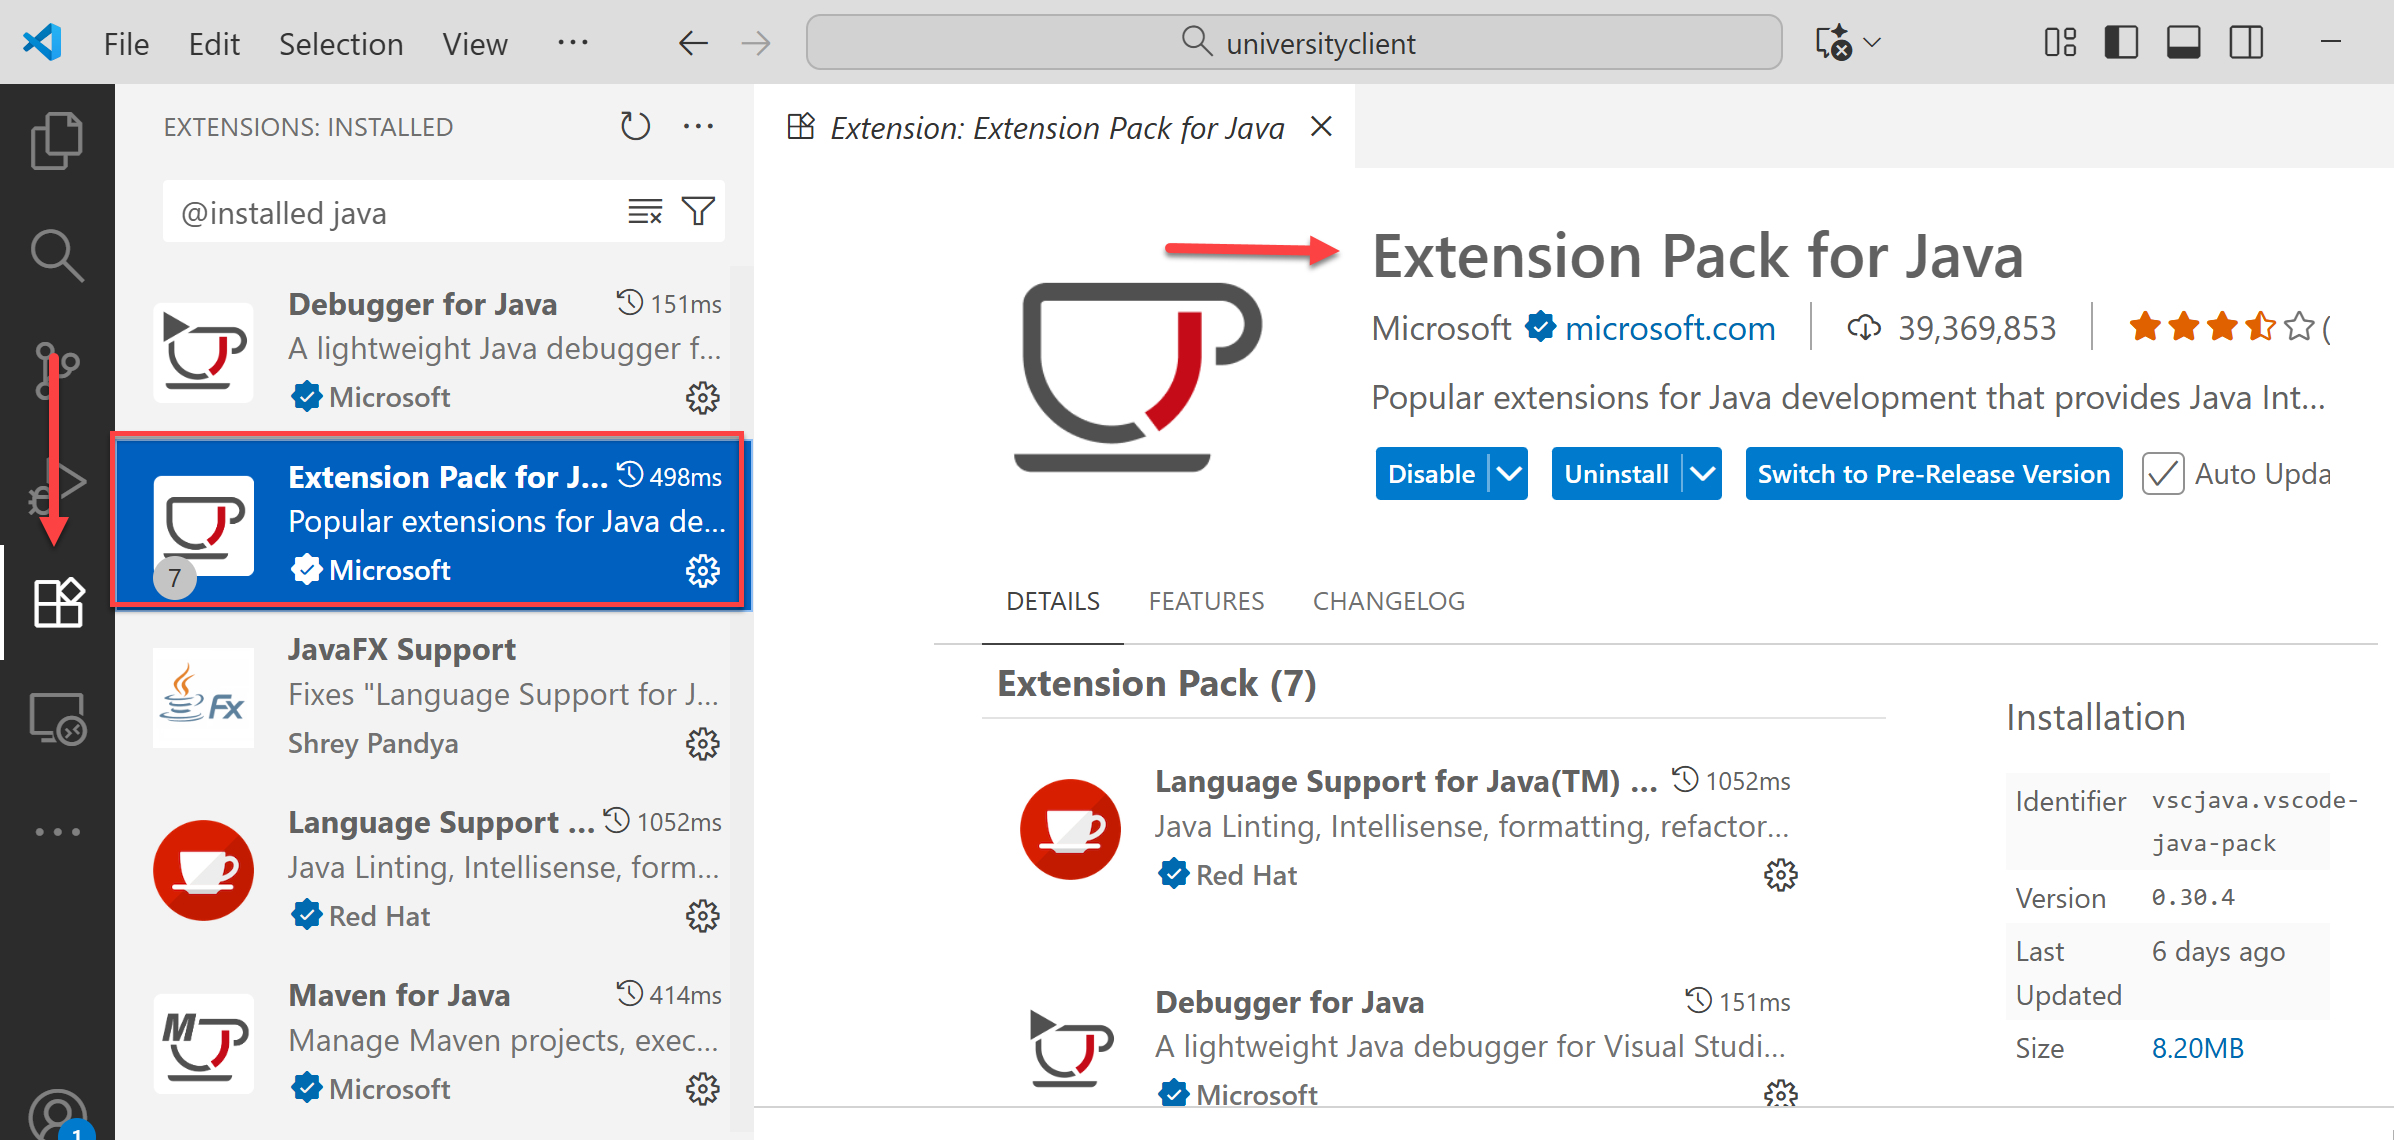The height and width of the screenshot is (1140, 2394).
Task: Open settings gear for Debugger for Java
Action: click(702, 398)
